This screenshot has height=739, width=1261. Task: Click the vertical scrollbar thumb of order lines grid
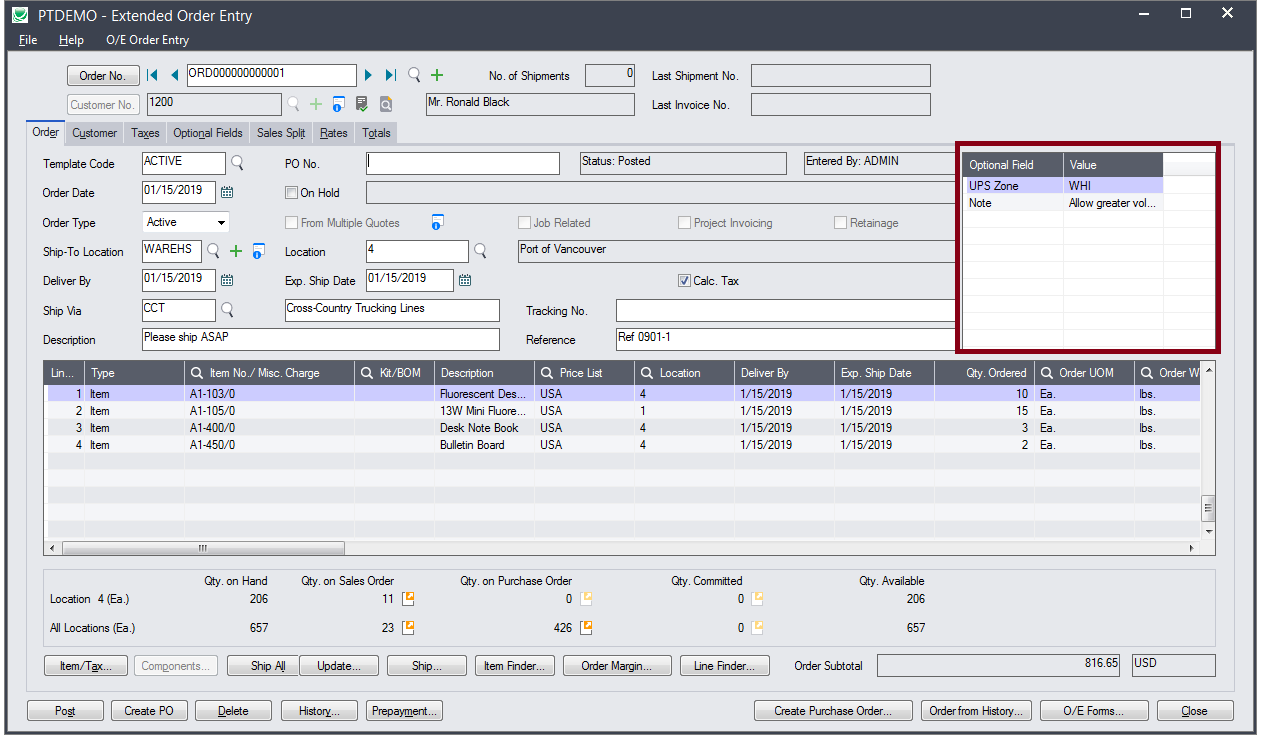click(1208, 508)
